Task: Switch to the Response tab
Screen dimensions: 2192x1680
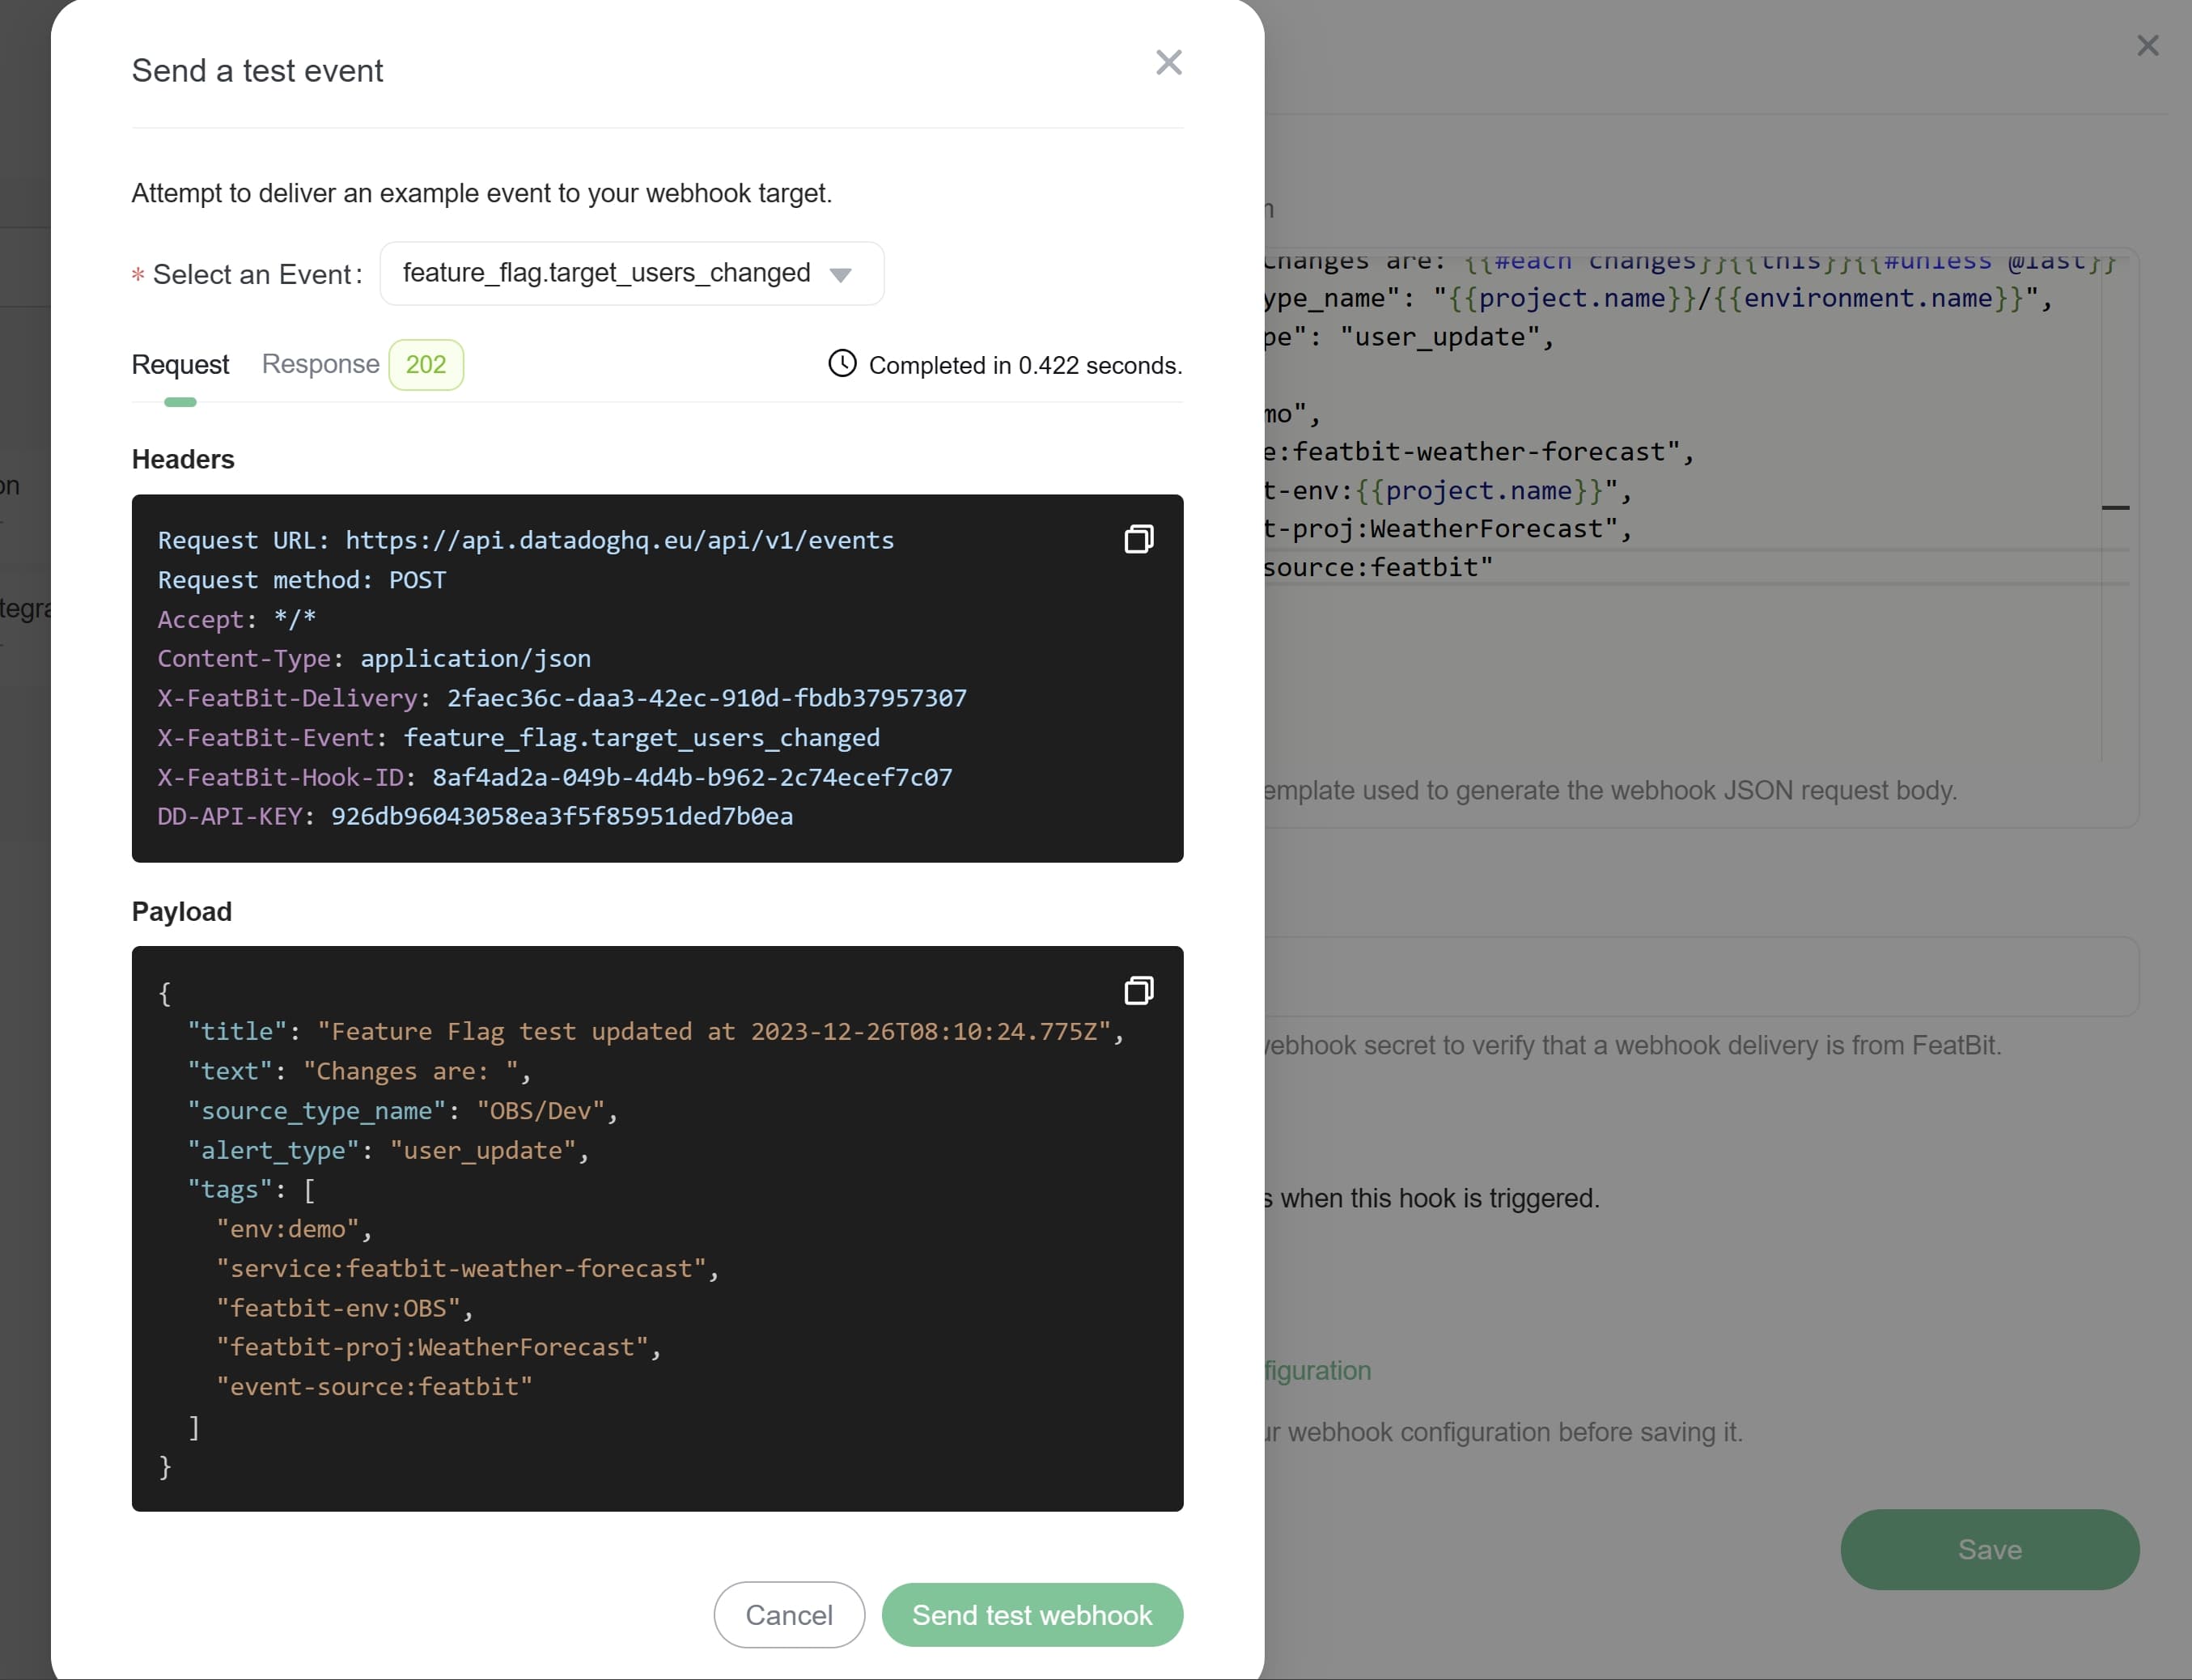Action: pos(320,364)
